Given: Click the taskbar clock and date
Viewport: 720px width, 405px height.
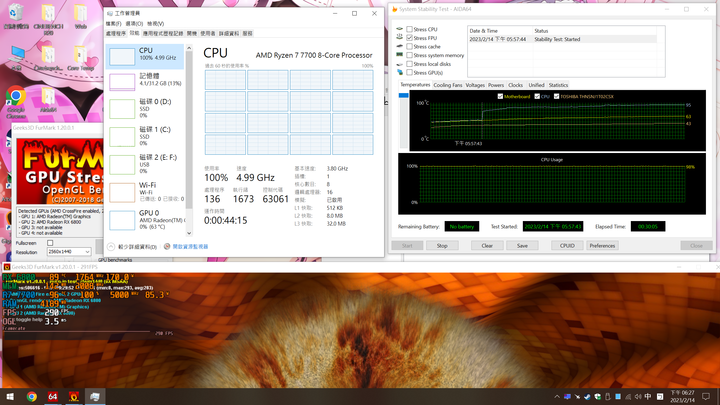Looking at the screenshot, I should coord(682,397).
